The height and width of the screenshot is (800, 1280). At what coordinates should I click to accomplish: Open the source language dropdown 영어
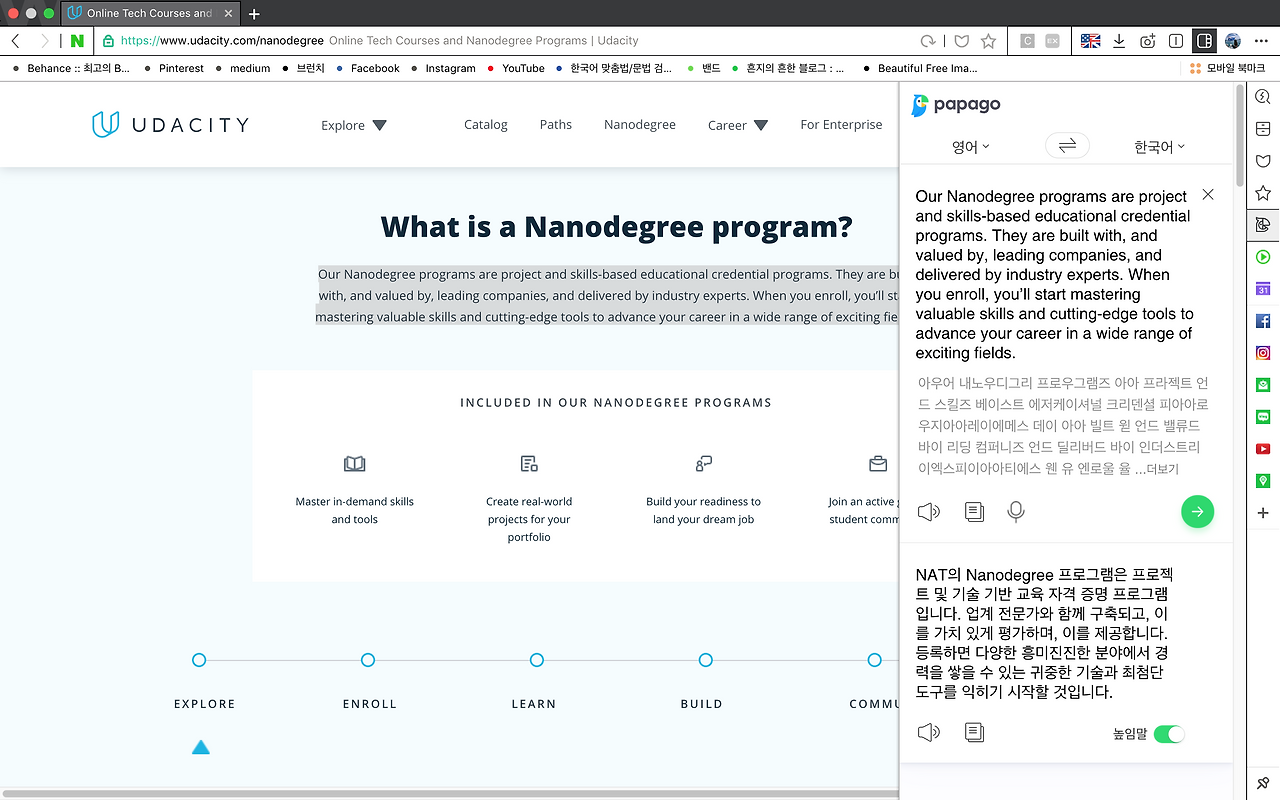pyautogui.click(x=970, y=147)
